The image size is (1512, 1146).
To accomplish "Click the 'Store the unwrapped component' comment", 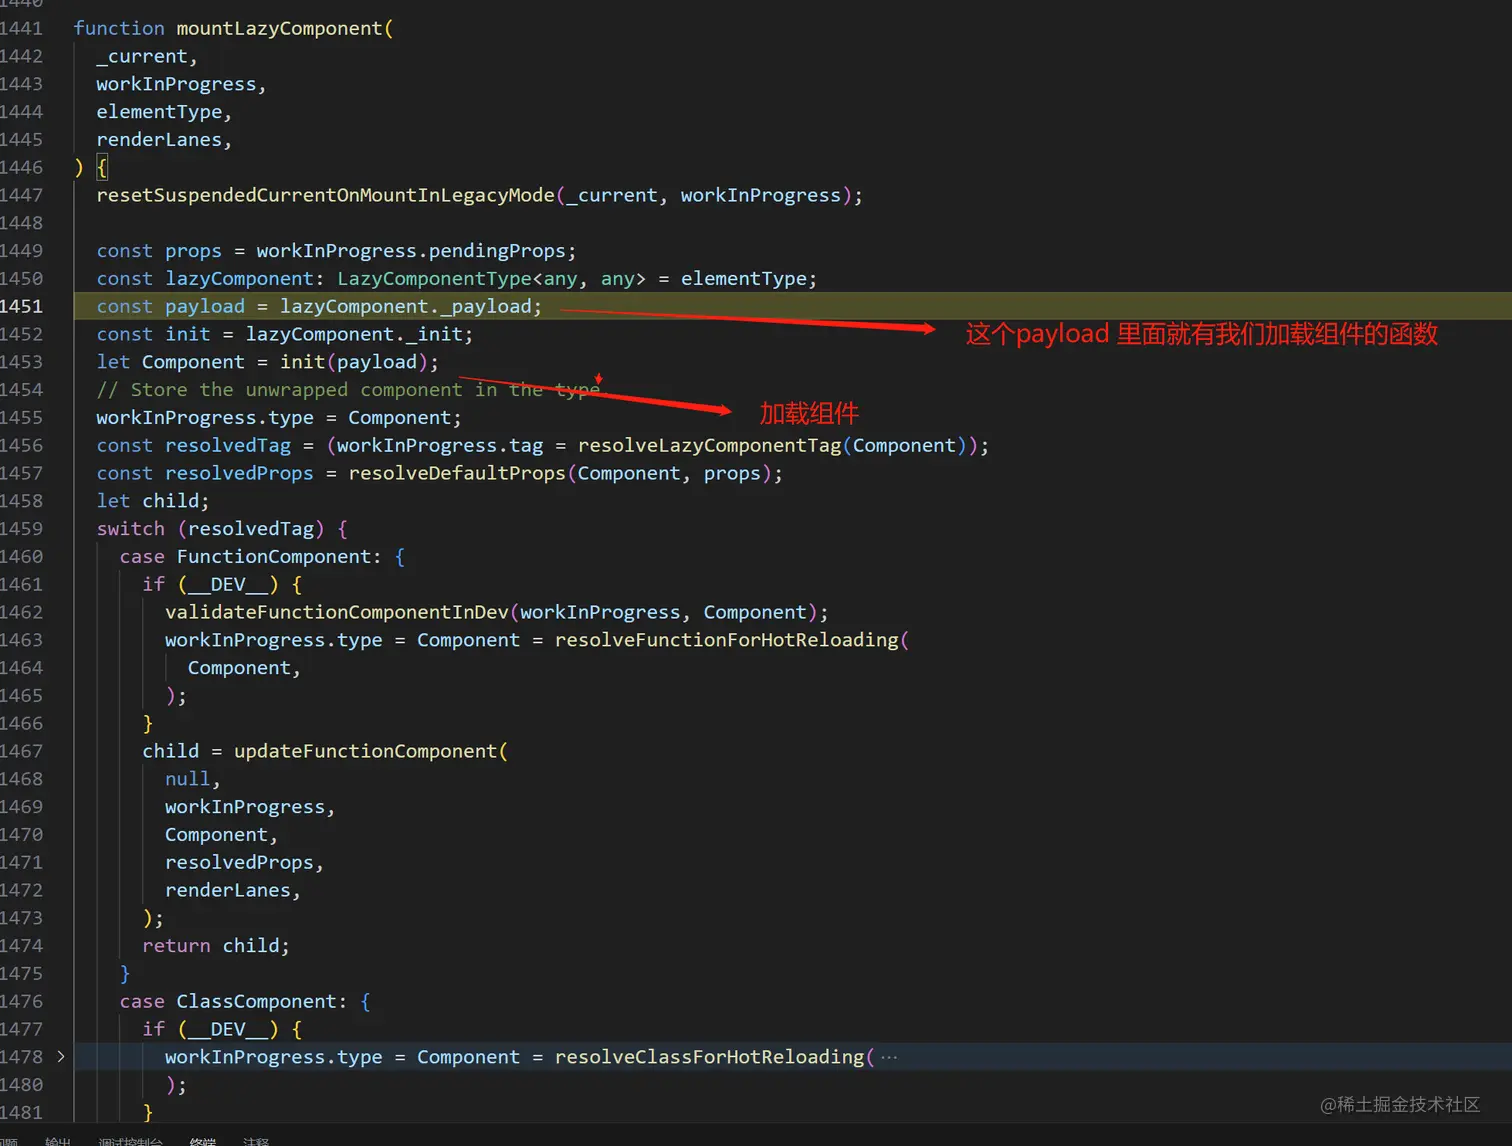I will (348, 390).
